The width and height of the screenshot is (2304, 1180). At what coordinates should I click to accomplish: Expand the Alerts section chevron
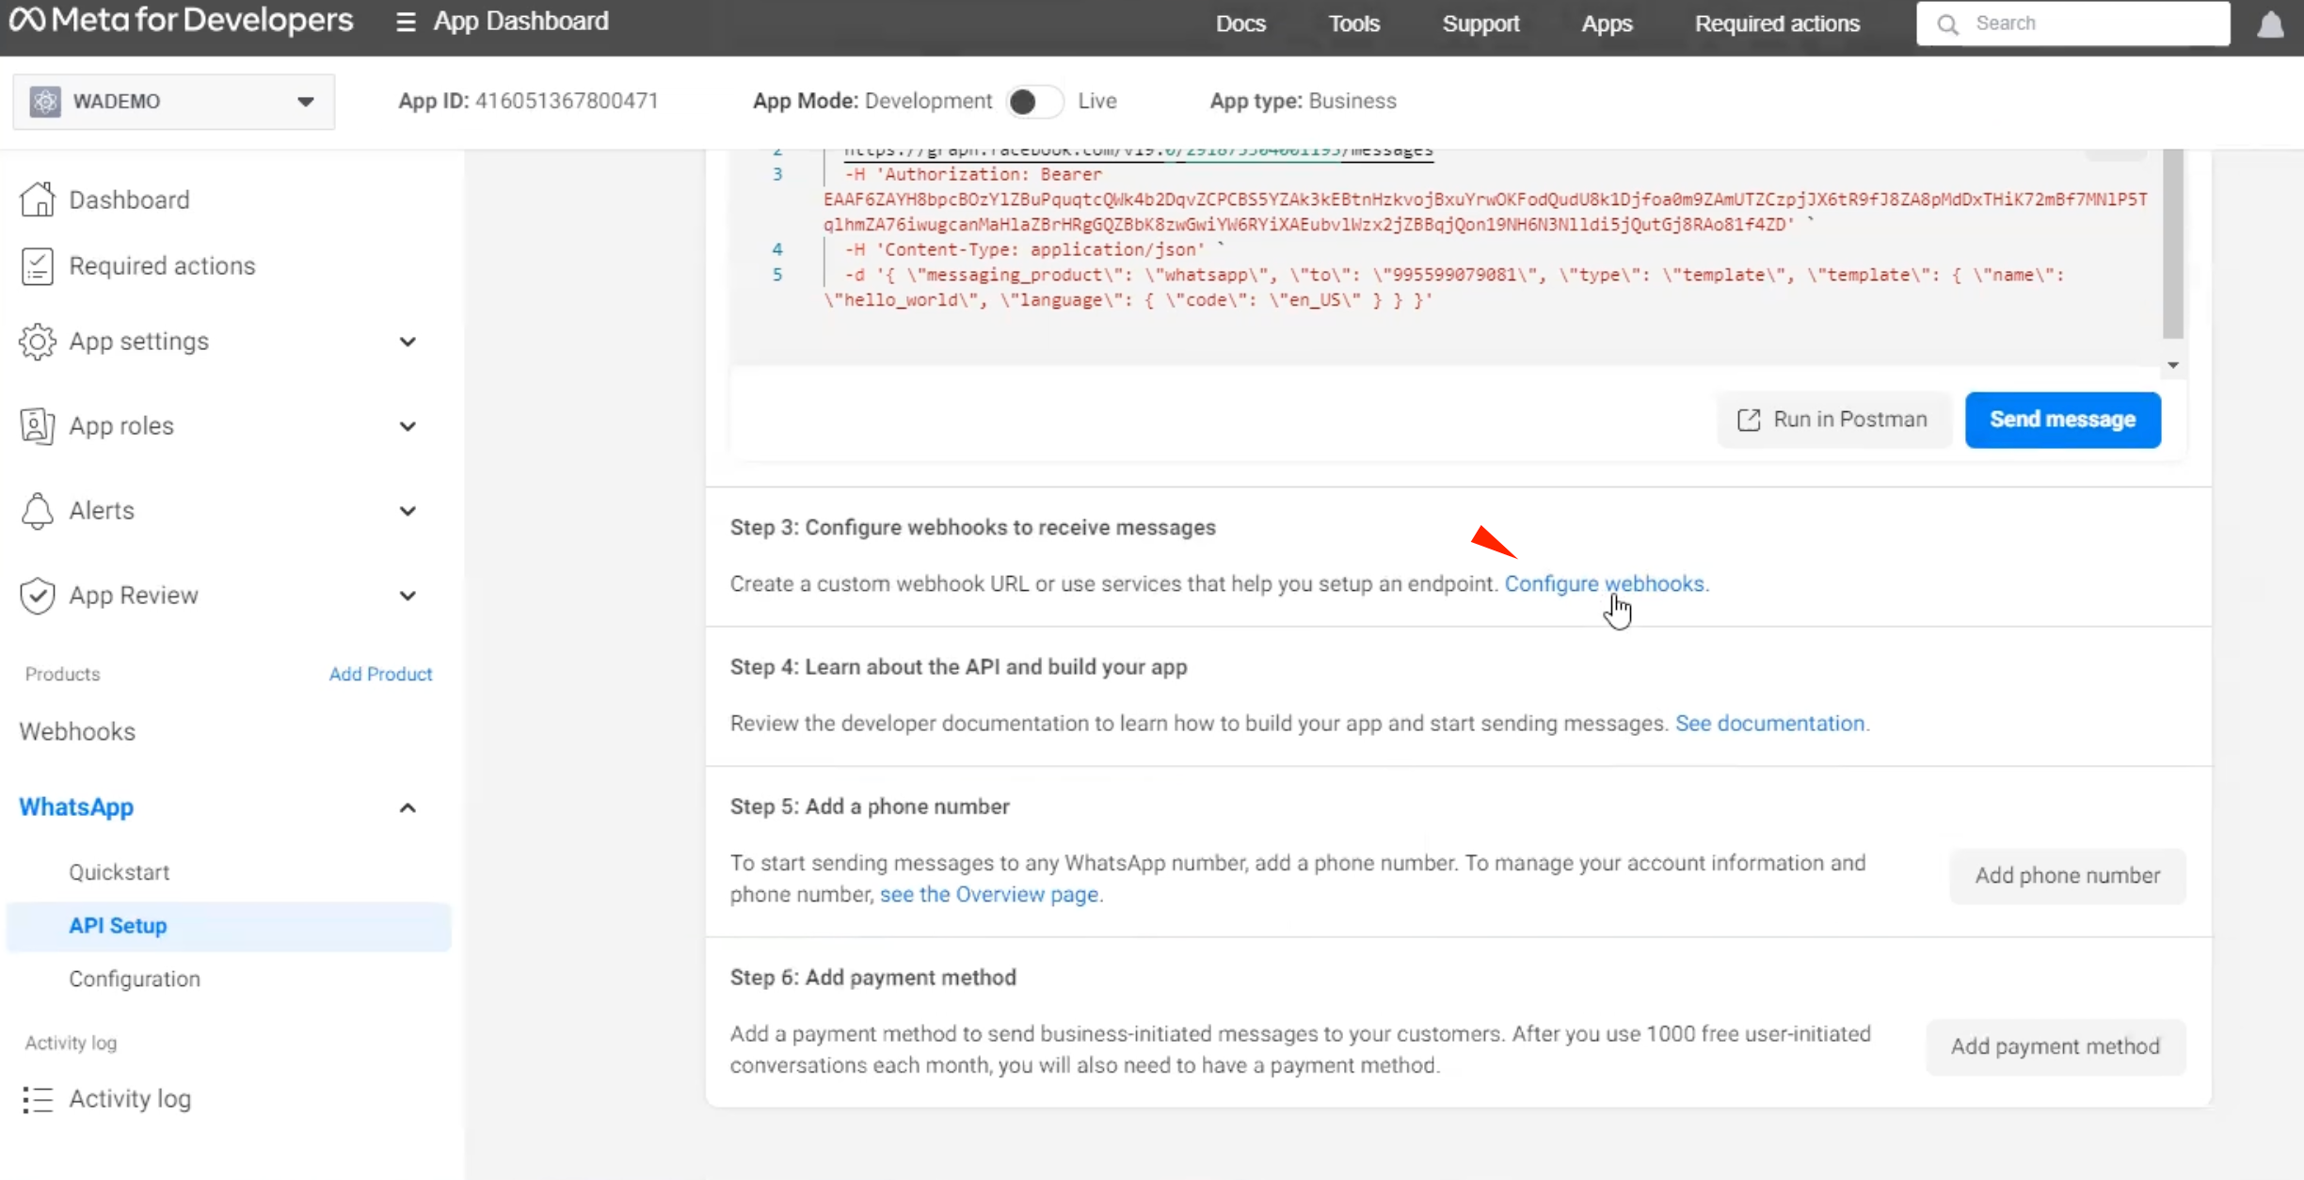coord(407,511)
